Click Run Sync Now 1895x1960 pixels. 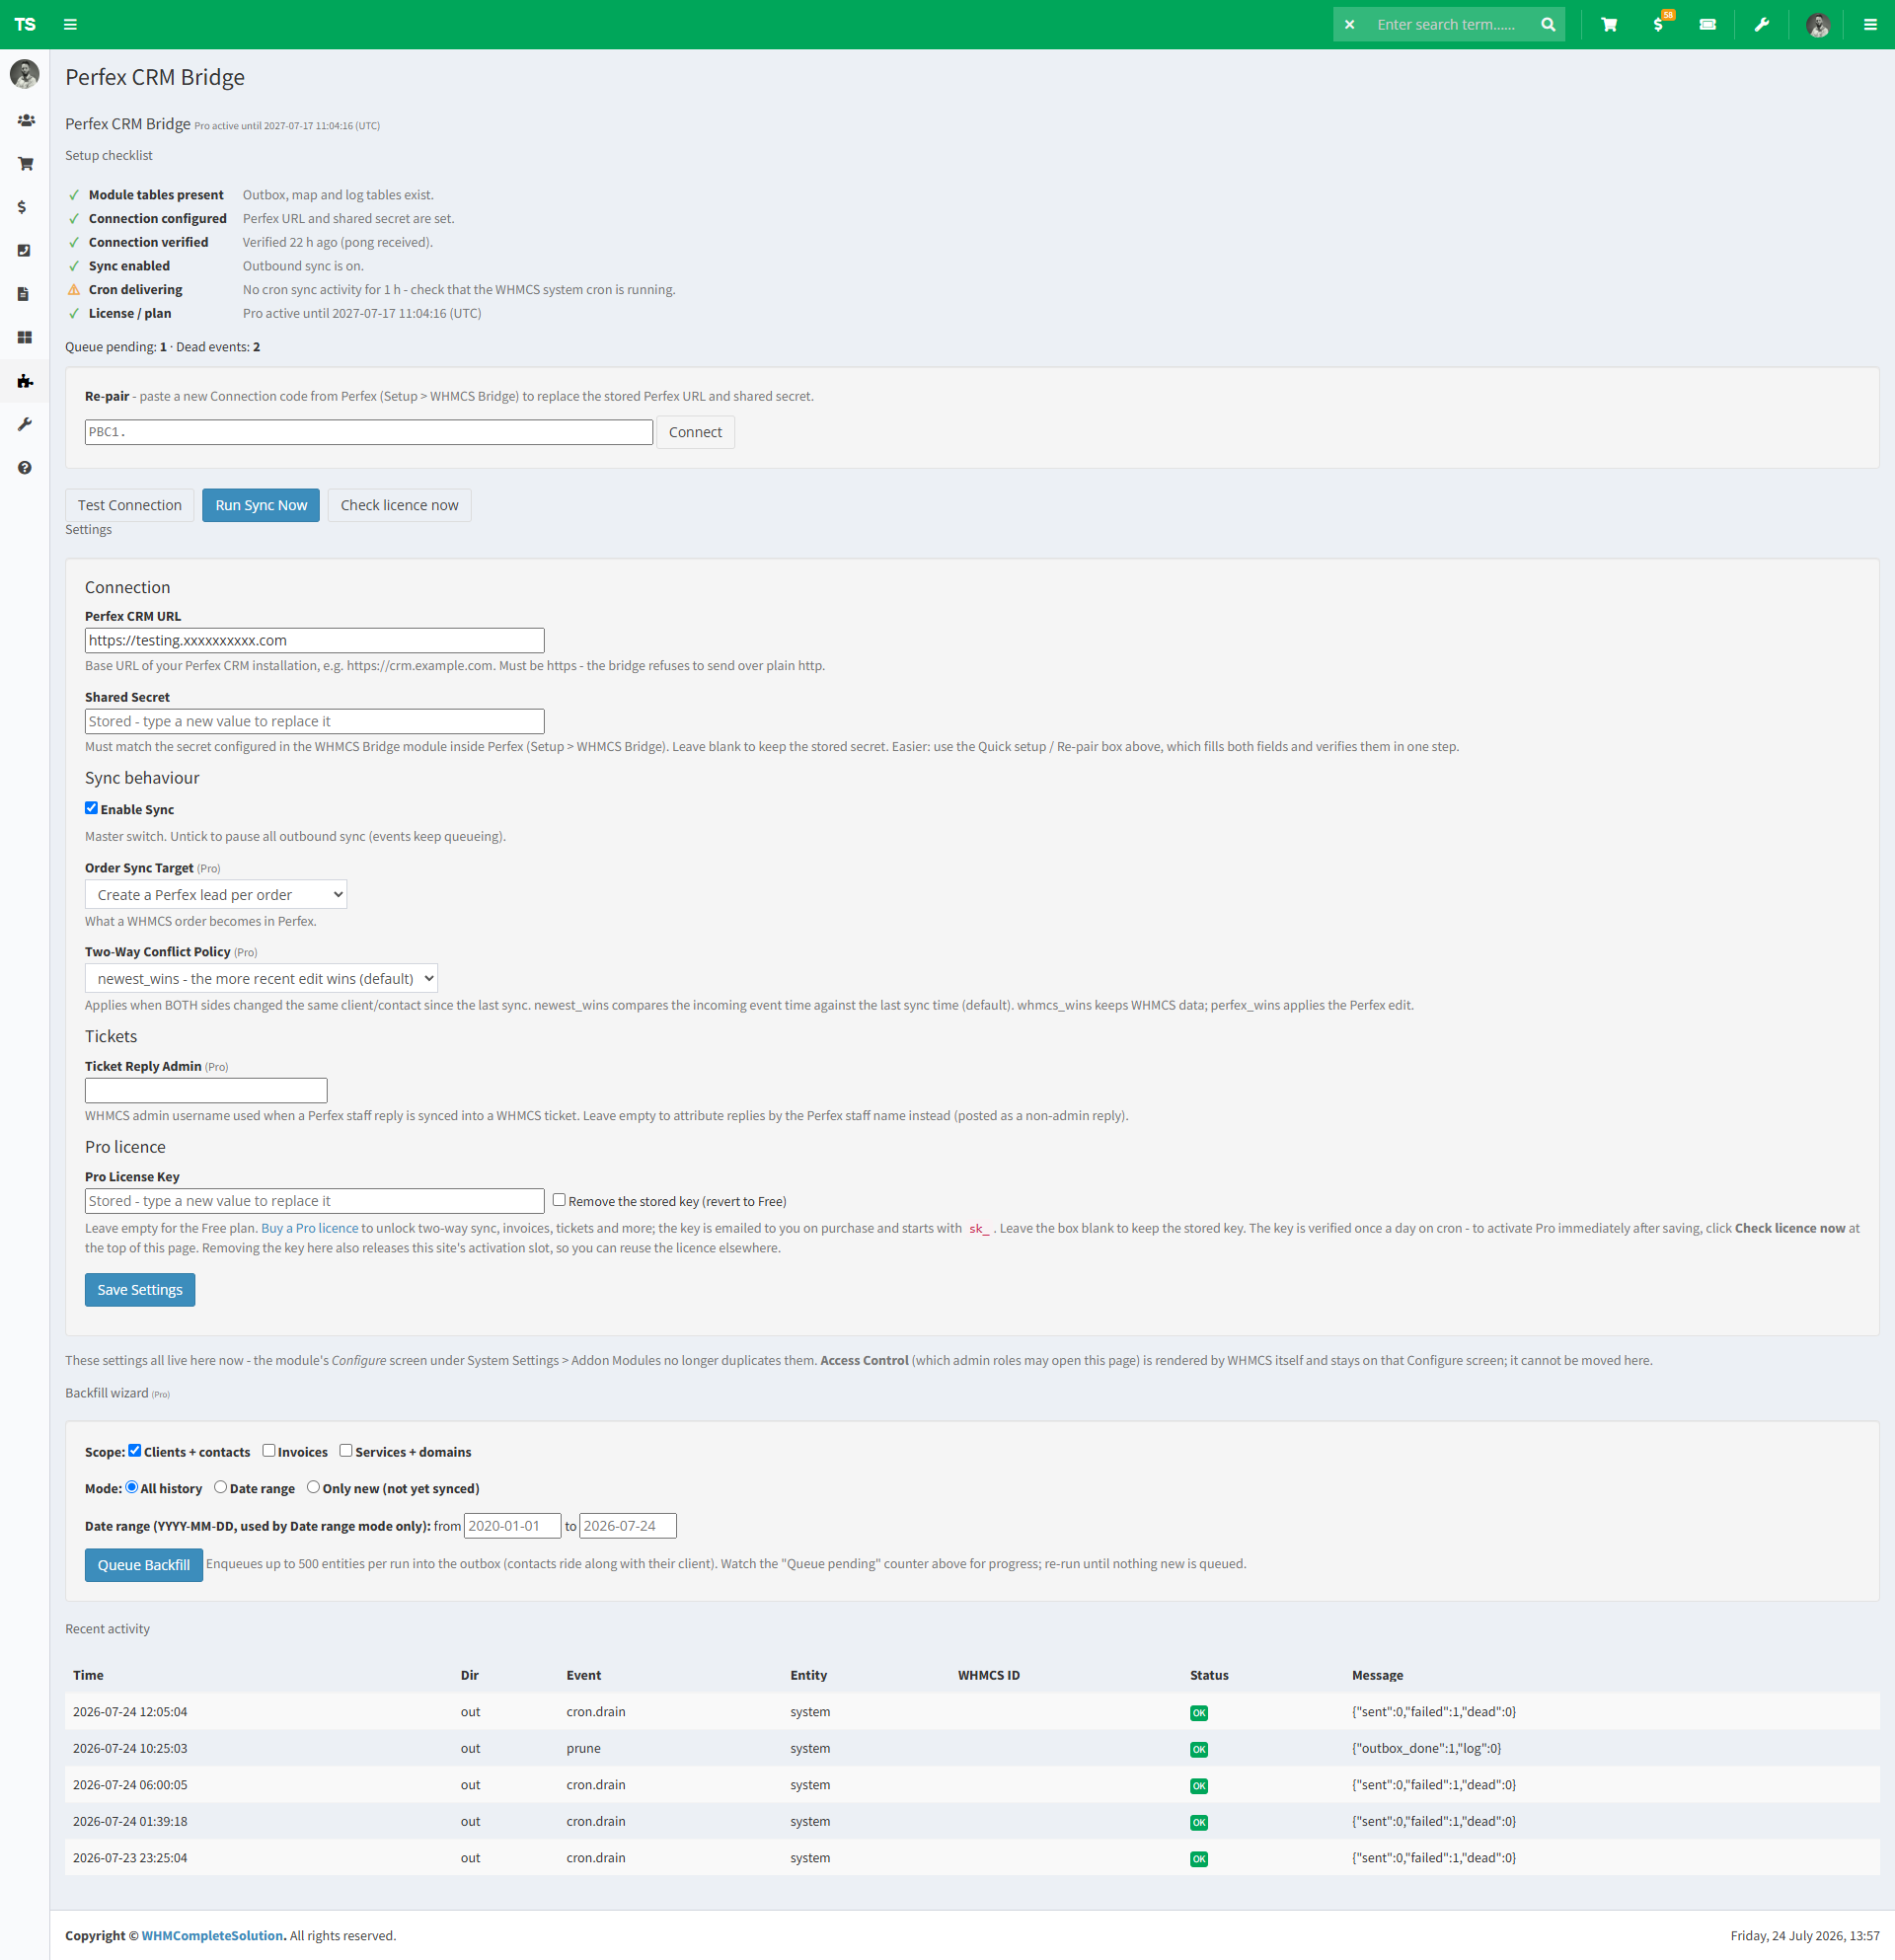pyautogui.click(x=261, y=505)
